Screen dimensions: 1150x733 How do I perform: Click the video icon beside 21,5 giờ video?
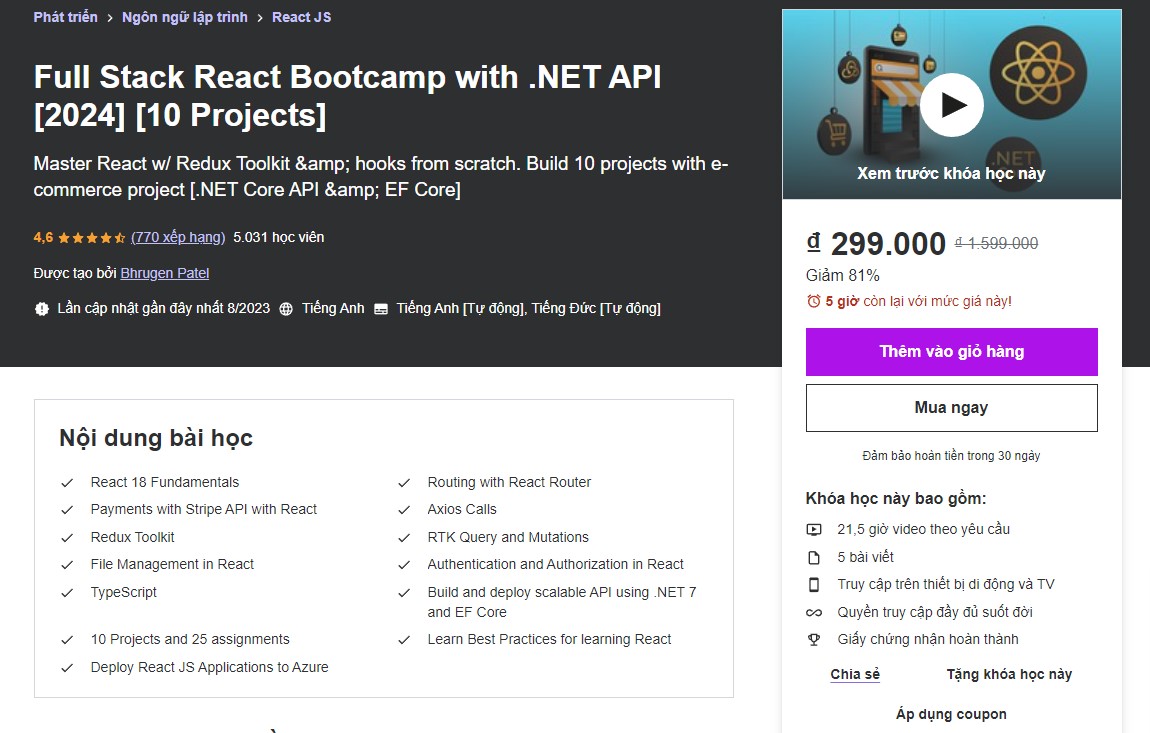814,529
